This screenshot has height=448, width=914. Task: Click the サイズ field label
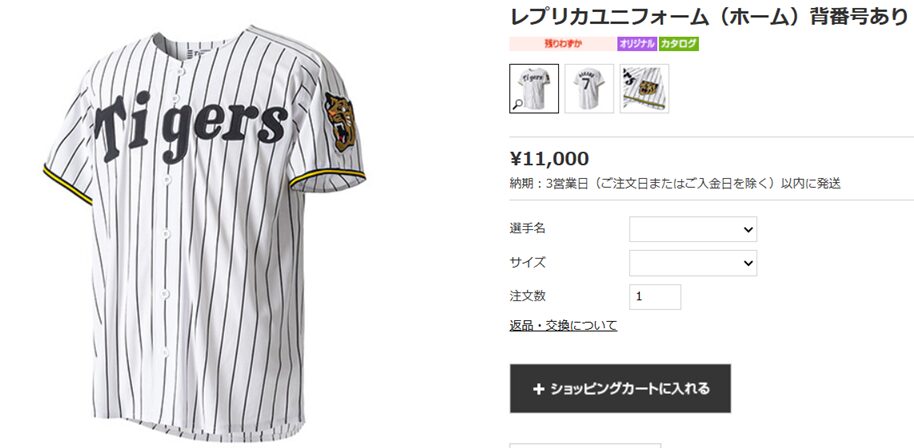(528, 262)
